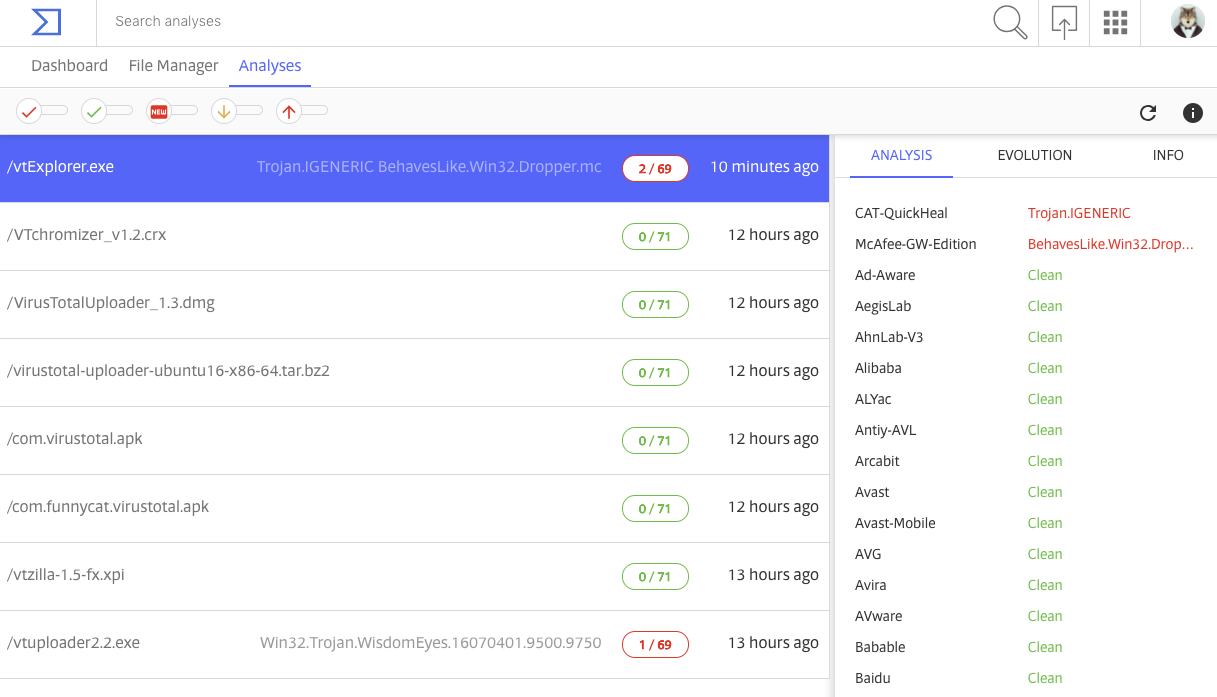
Task: Click 0 / 71 badge for VirusTotalUploader_1.3.dmg
Action: pos(655,304)
